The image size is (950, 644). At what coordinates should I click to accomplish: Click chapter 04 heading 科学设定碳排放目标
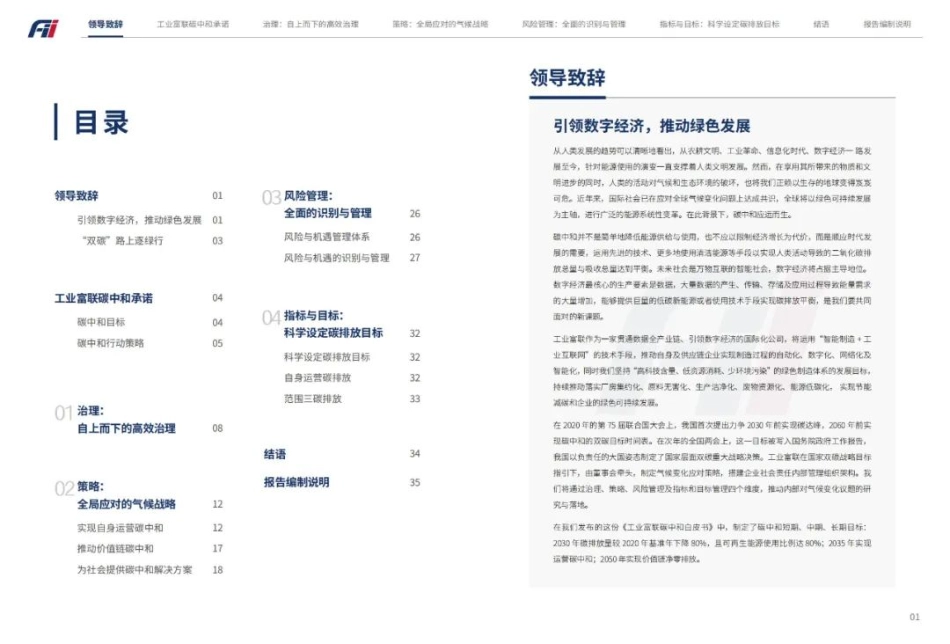point(333,333)
